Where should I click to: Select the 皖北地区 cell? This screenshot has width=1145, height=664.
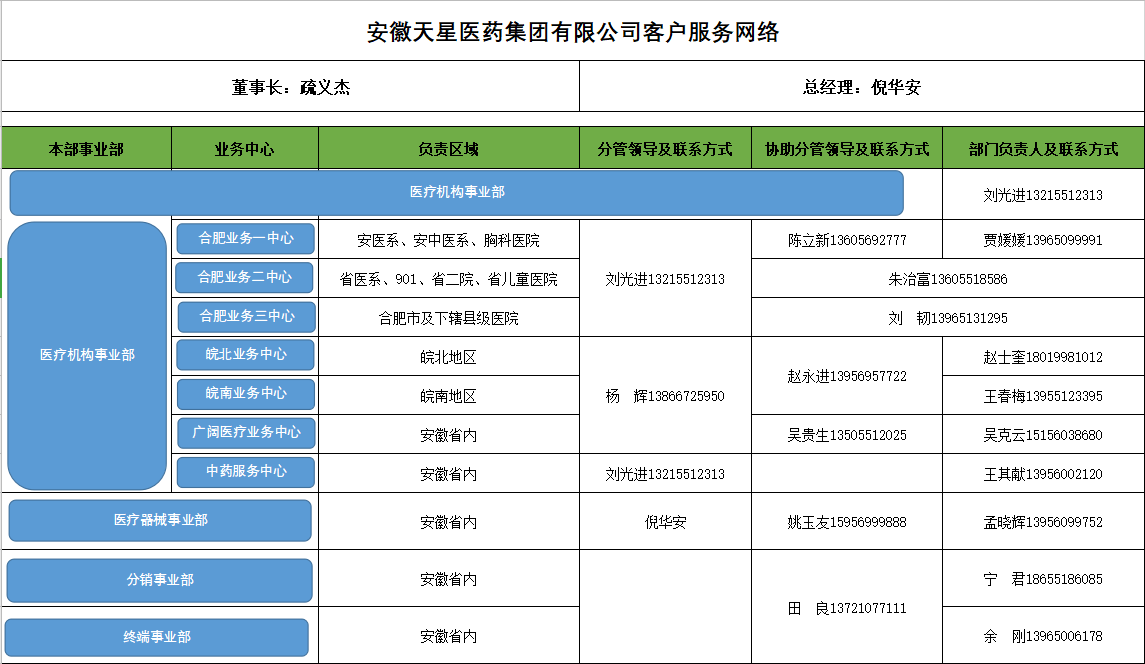point(448,357)
